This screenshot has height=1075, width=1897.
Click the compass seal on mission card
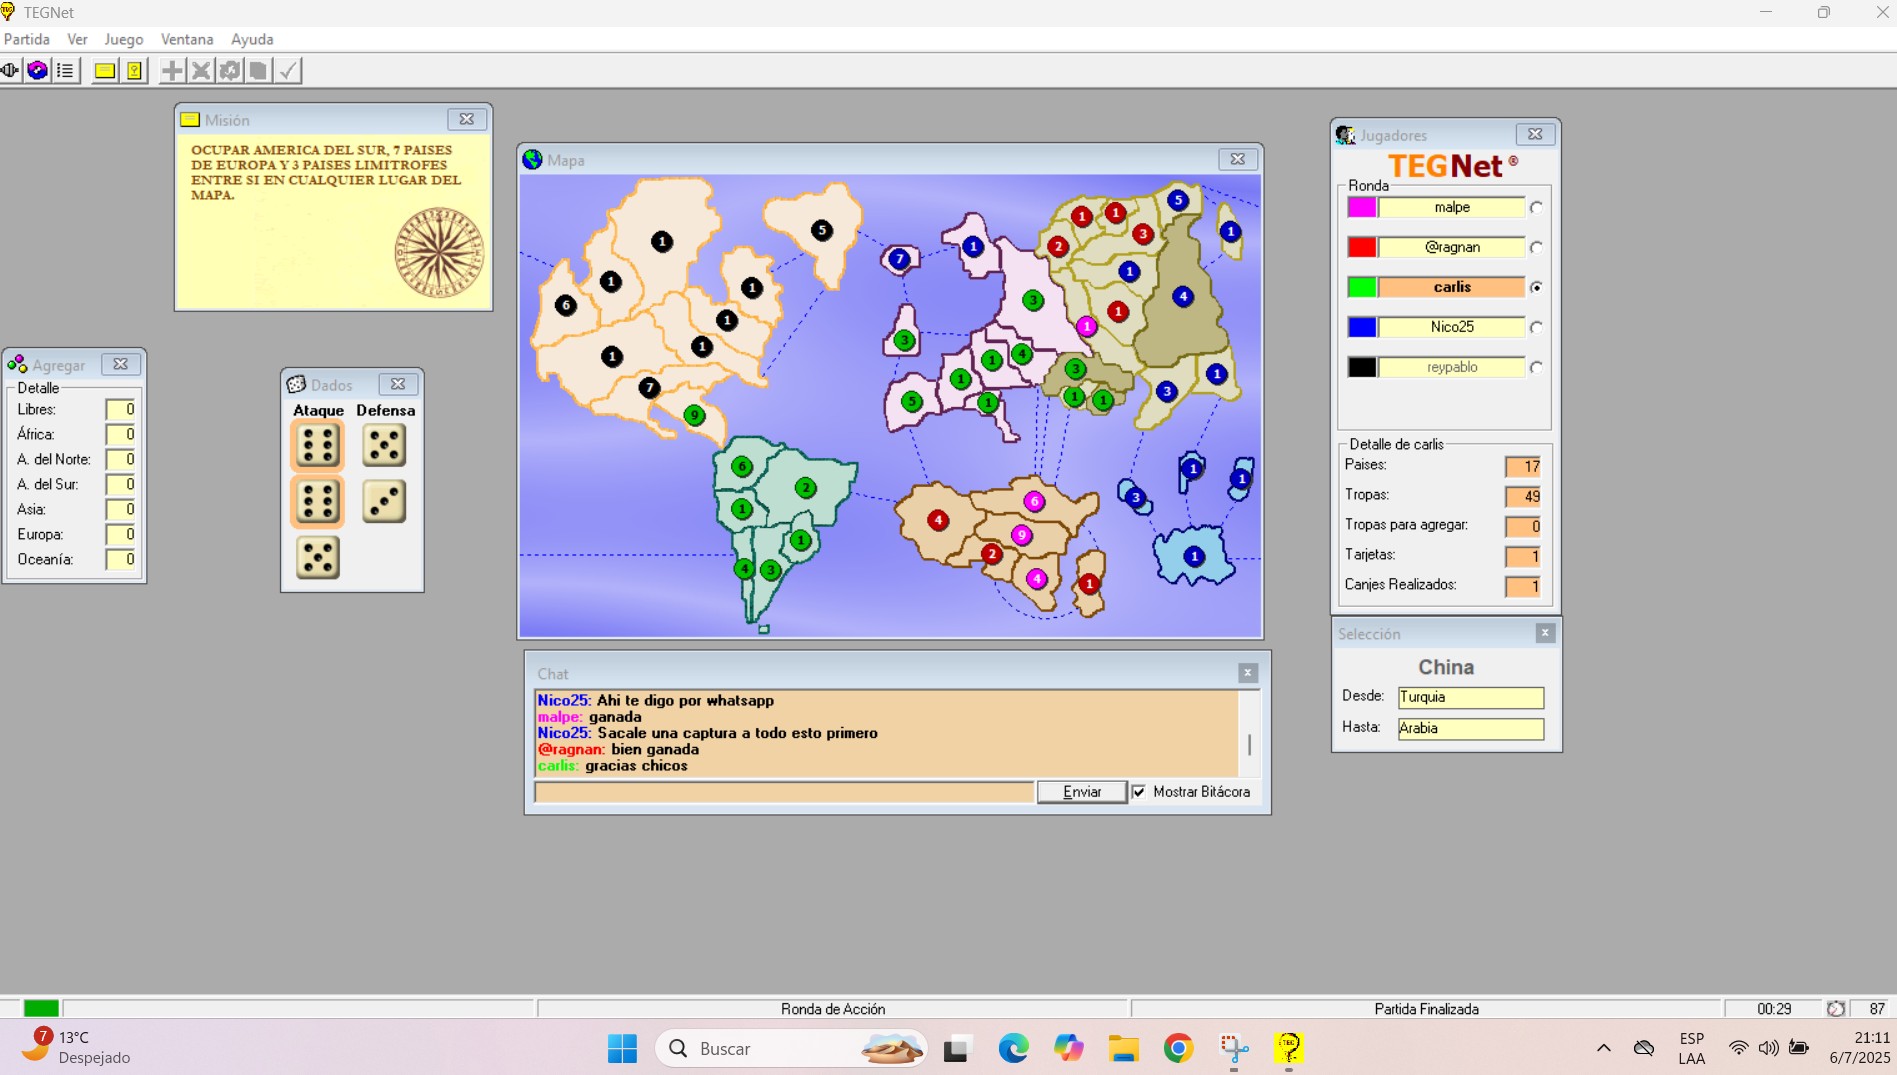click(x=438, y=252)
